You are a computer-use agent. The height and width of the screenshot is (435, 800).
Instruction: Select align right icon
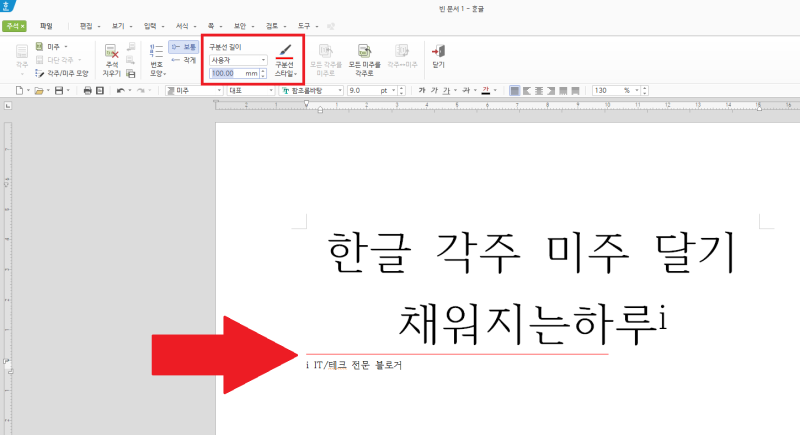[x=551, y=91]
